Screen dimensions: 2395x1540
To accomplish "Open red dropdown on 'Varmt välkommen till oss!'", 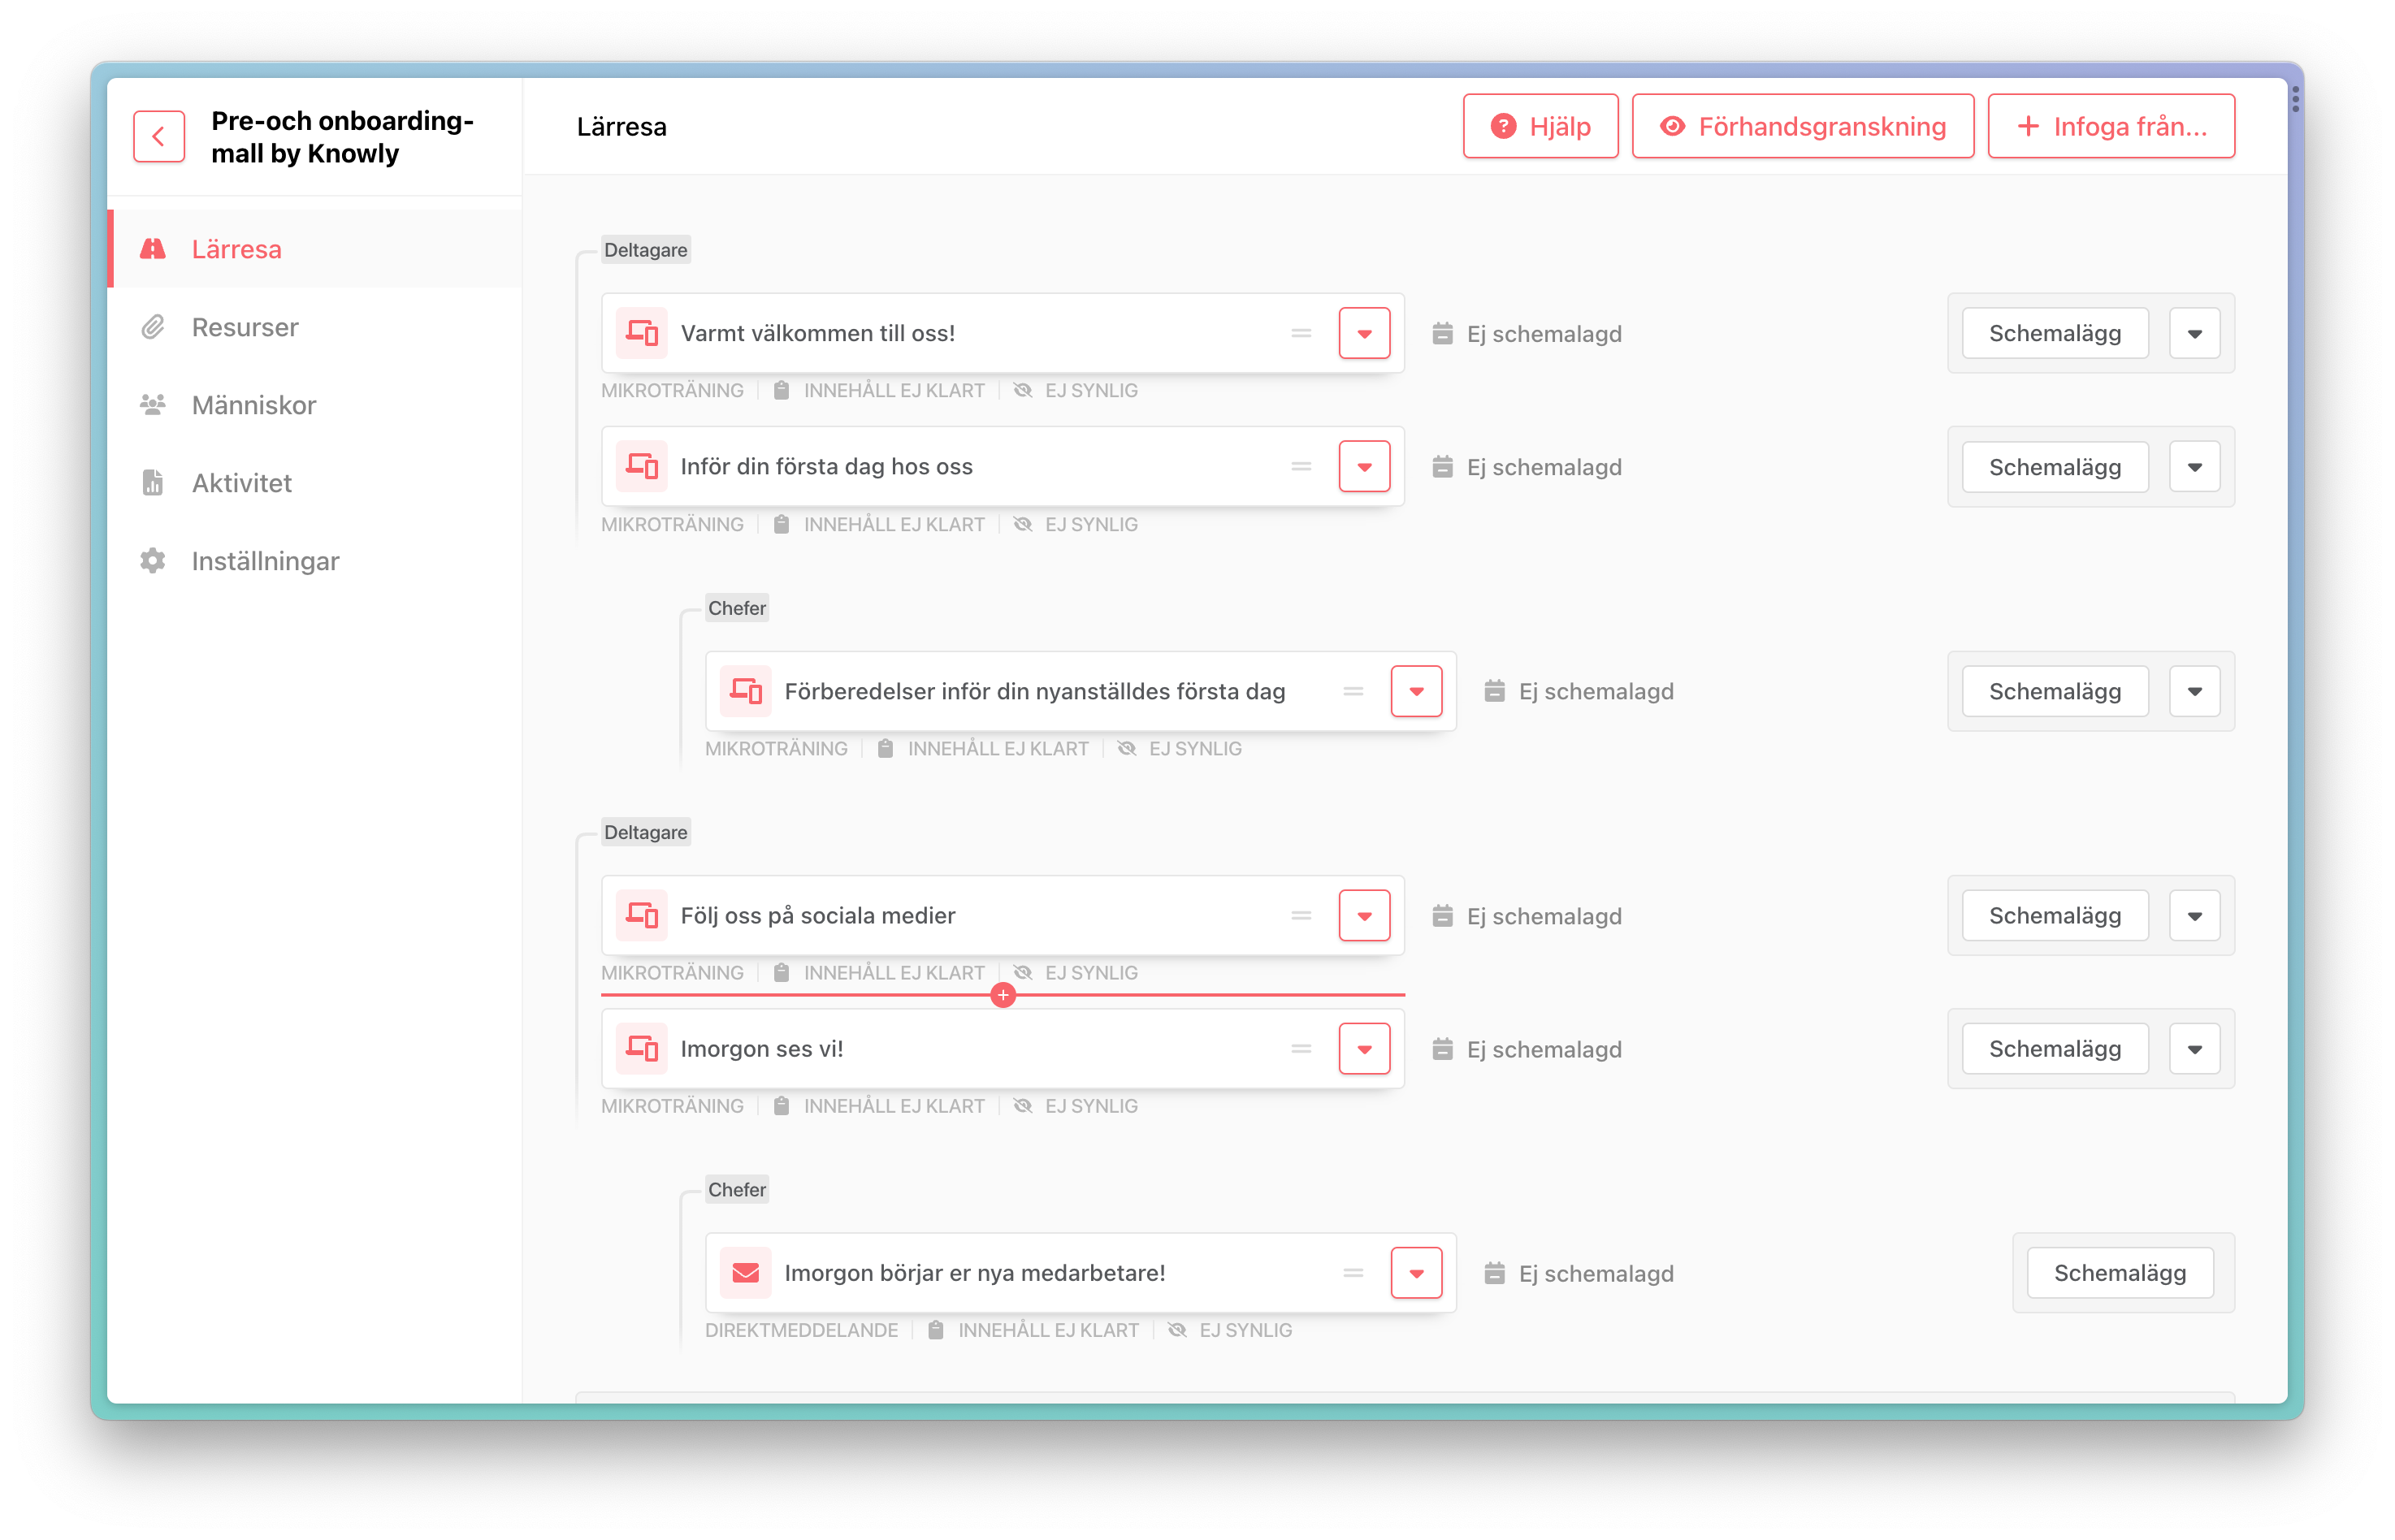I will point(1364,334).
